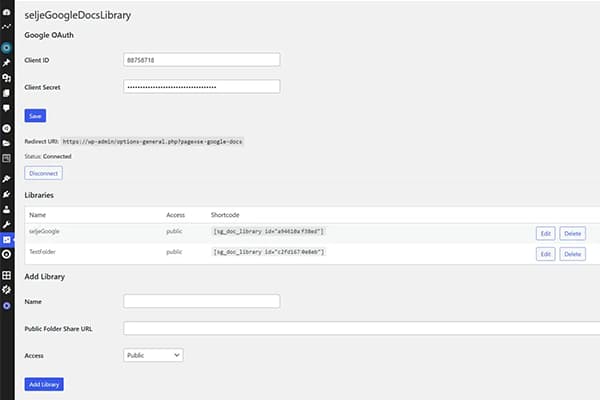The width and height of the screenshot is (600, 400).
Task: Open Posts via the pushpin icon
Action: [x=6, y=62]
